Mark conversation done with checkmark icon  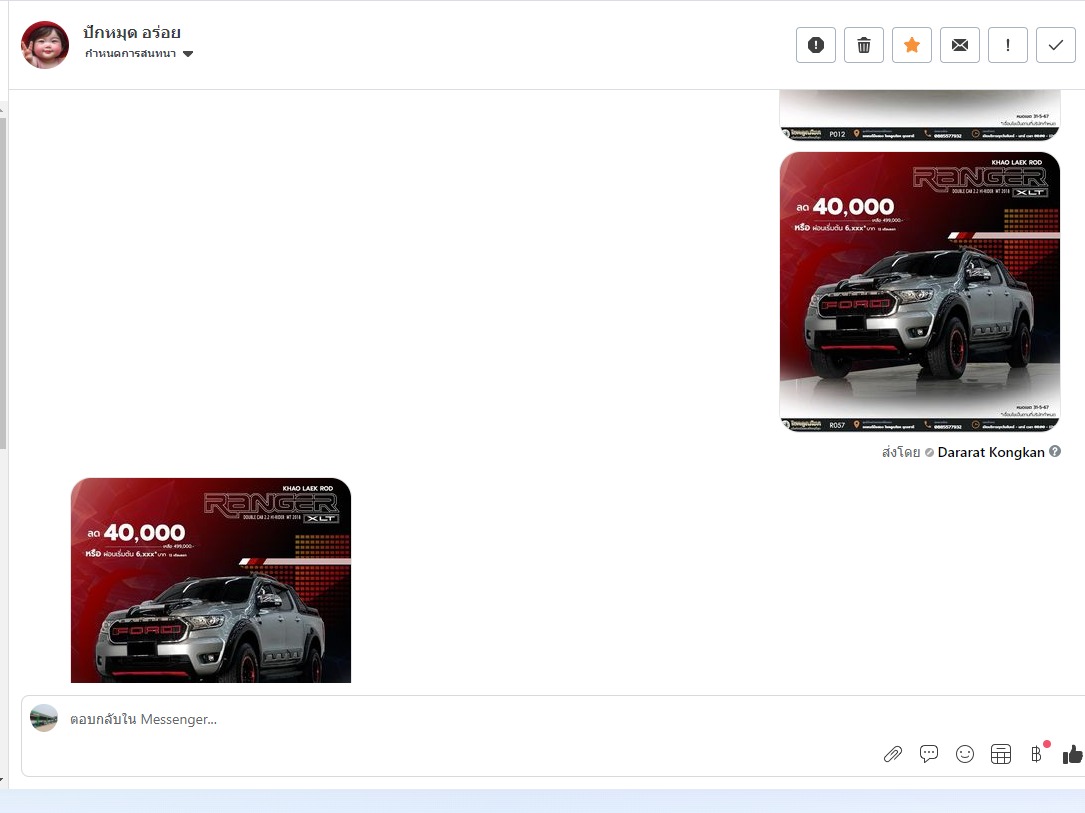point(1056,45)
